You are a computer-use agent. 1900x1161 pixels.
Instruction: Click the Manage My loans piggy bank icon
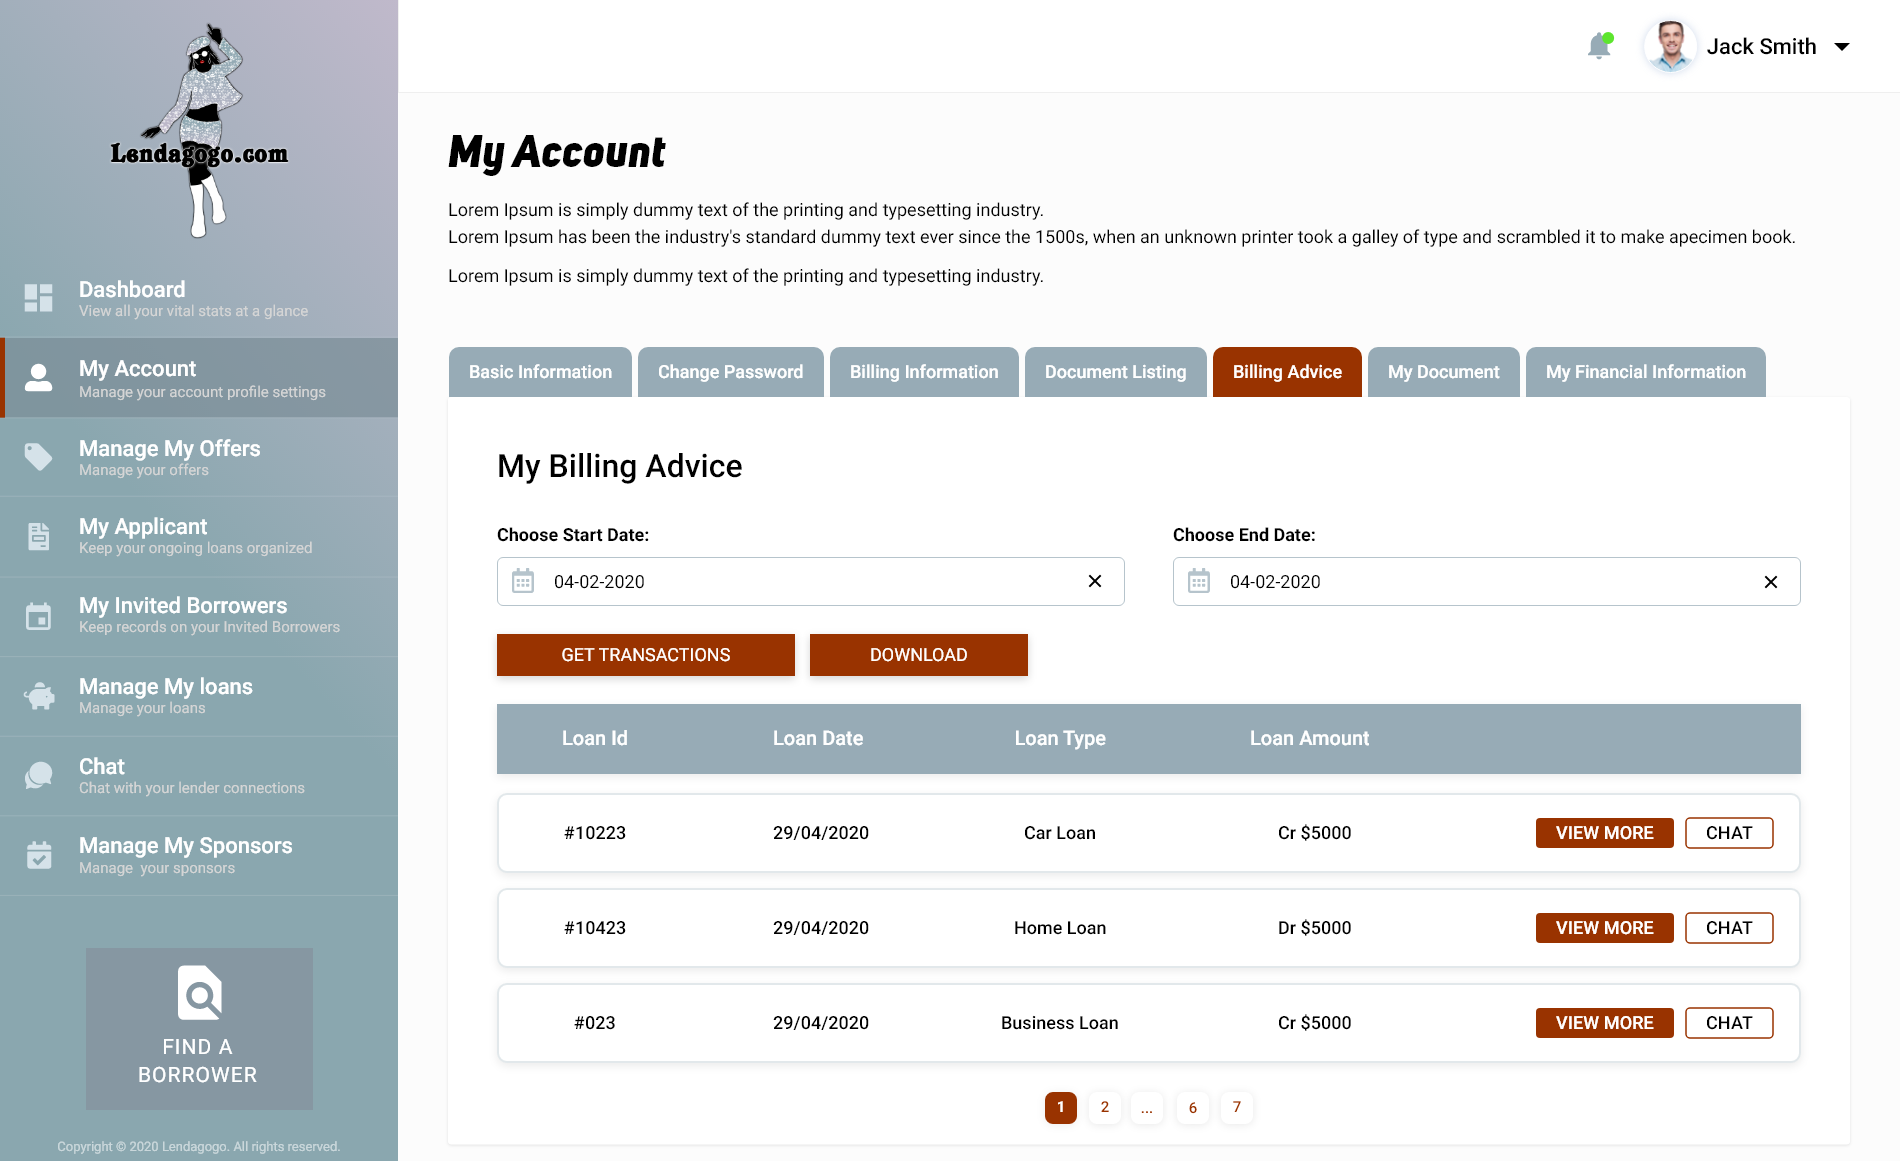[x=39, y=696]
